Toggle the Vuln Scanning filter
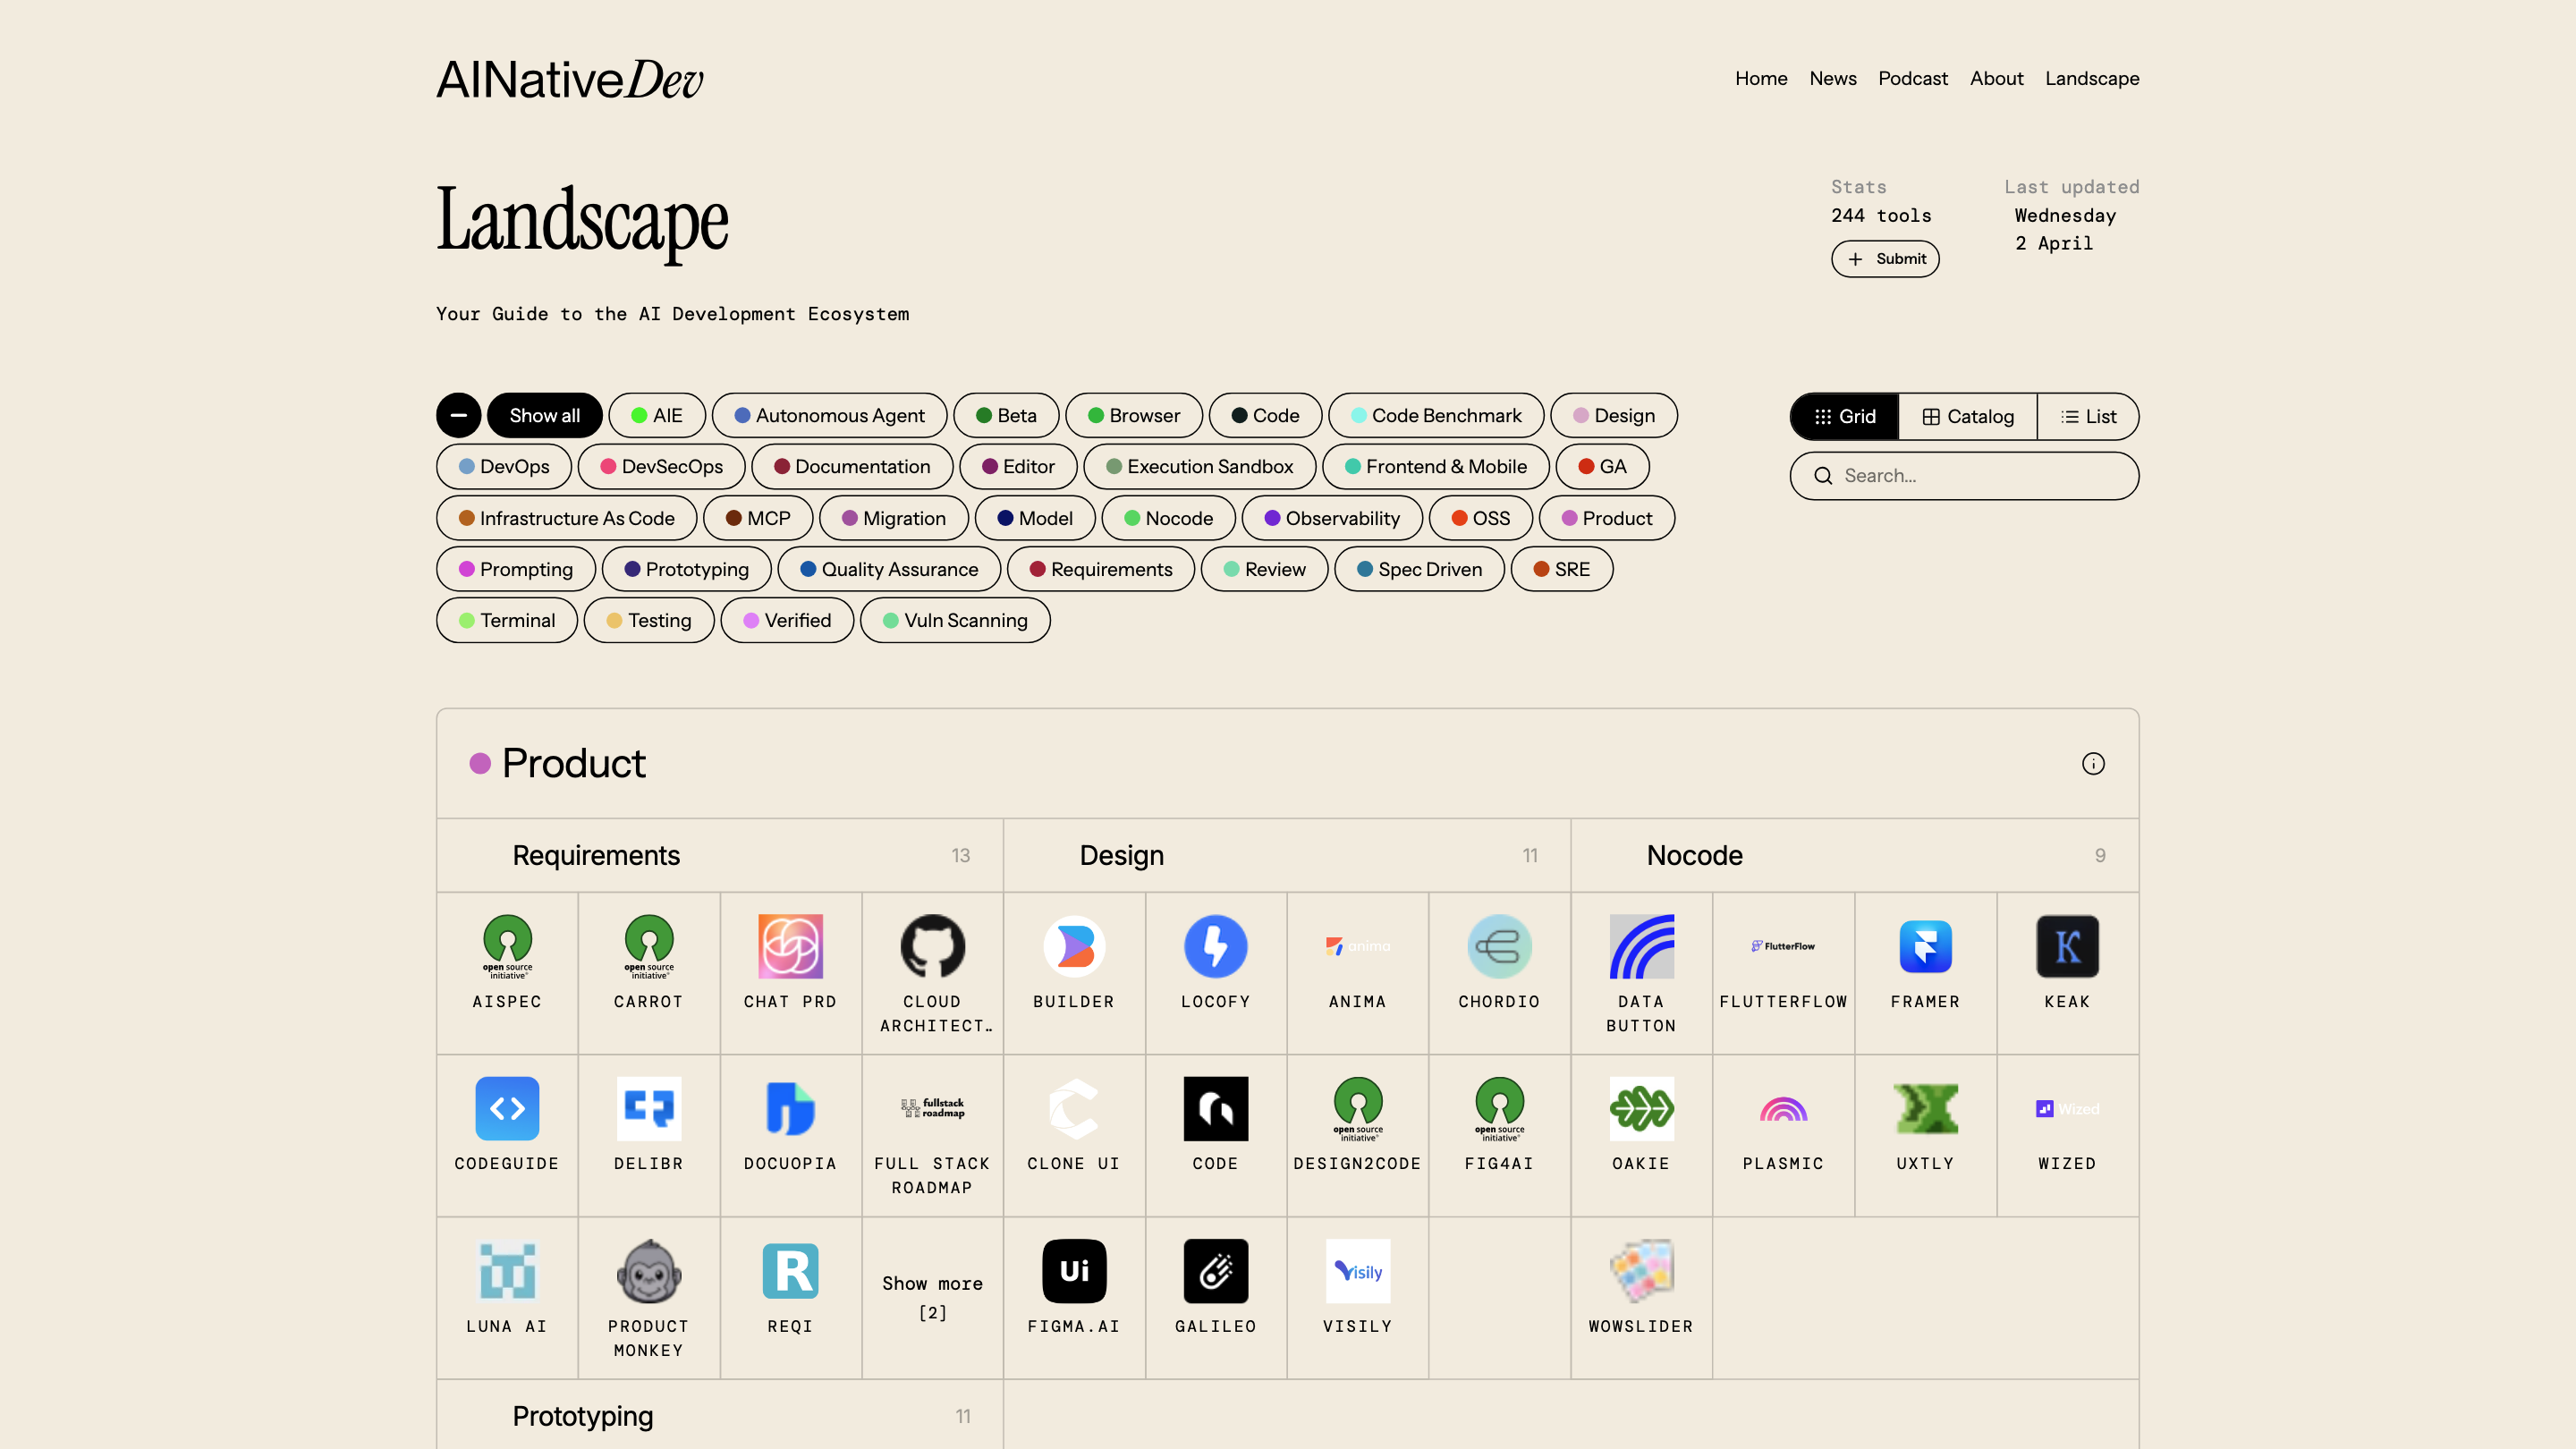Screen dimensions: 2576x1449 (x=954, y=620)
